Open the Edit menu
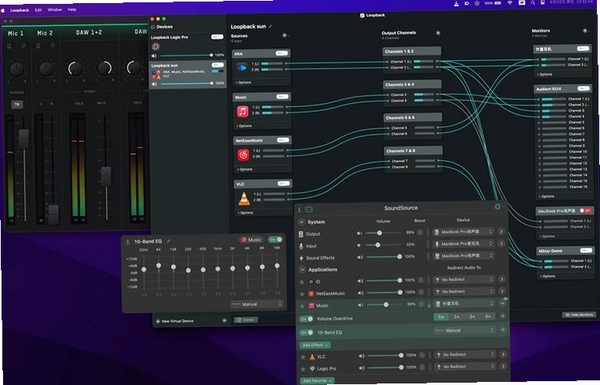Image resolution: width=600 pixels, height=385 pixels. [38, 10]
